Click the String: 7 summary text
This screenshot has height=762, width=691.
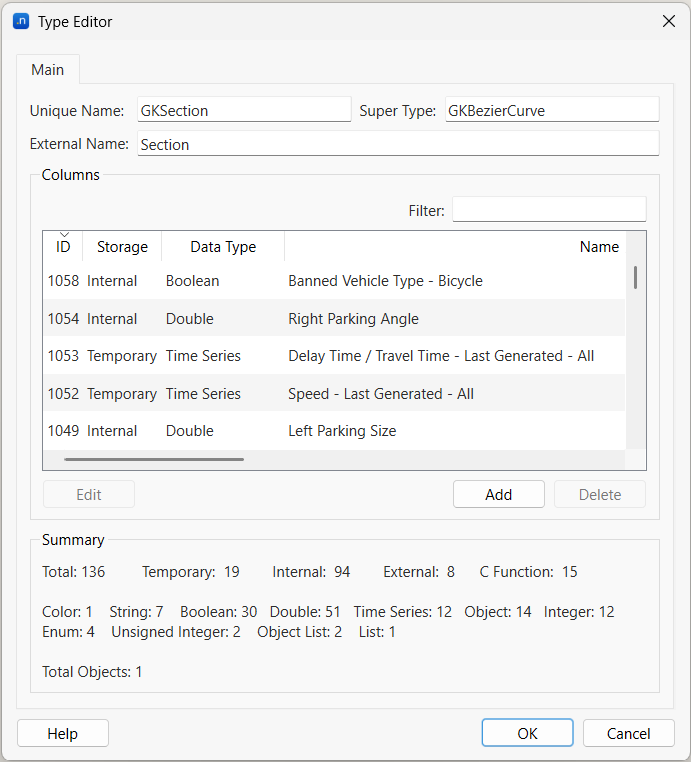[x=136, y=612]
